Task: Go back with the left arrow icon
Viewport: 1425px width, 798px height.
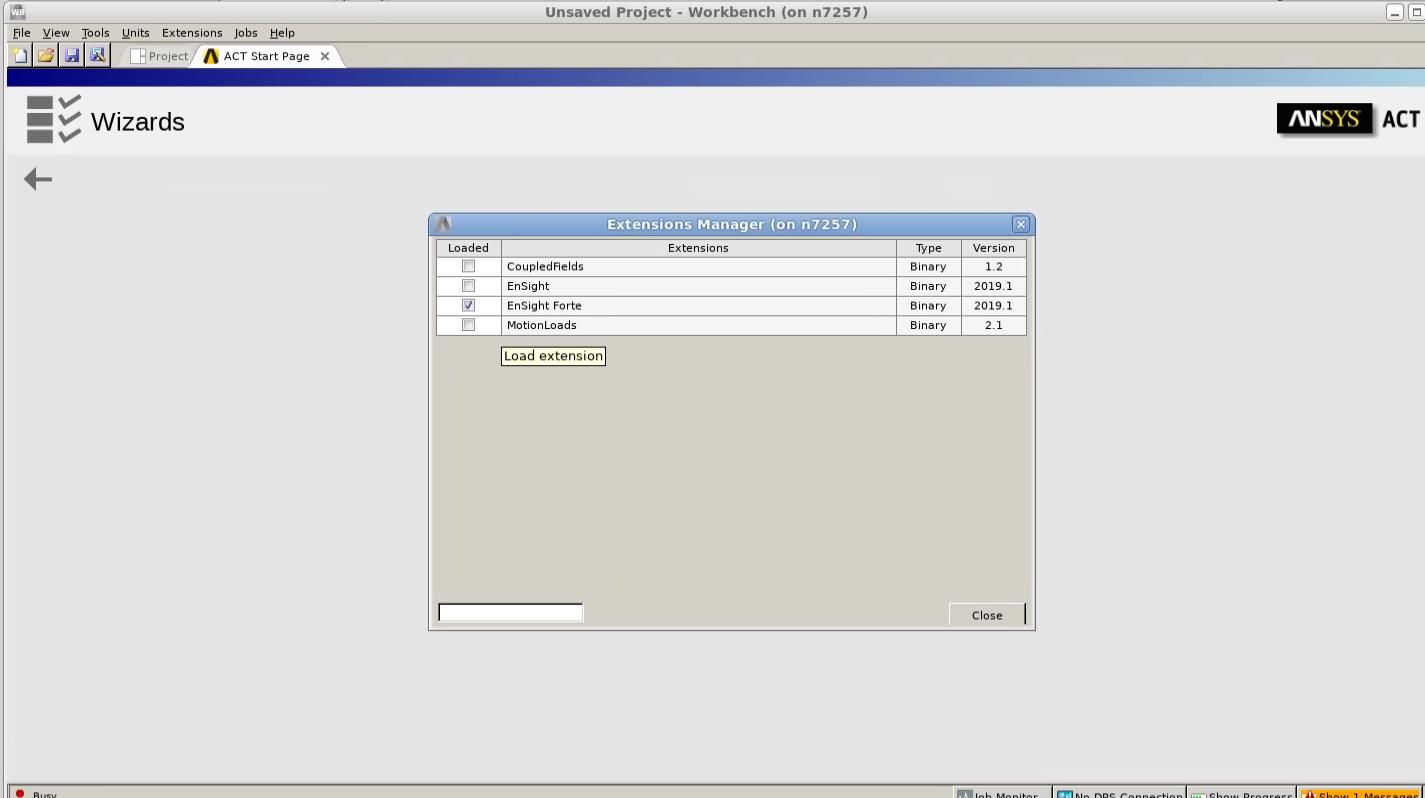Action: [x=38, y=179]
